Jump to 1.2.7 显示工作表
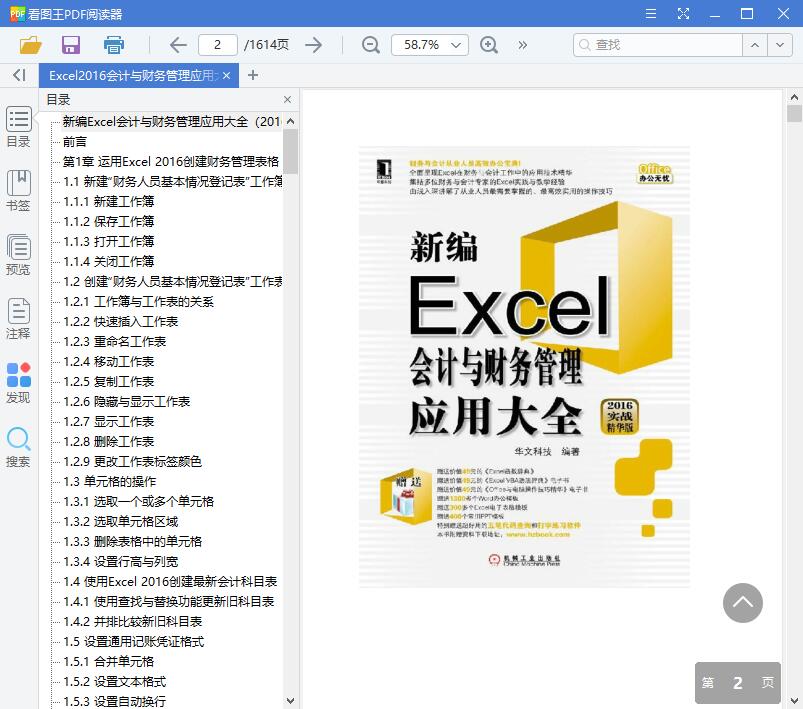This screenshot has width=803, height=709. (109, 421)
